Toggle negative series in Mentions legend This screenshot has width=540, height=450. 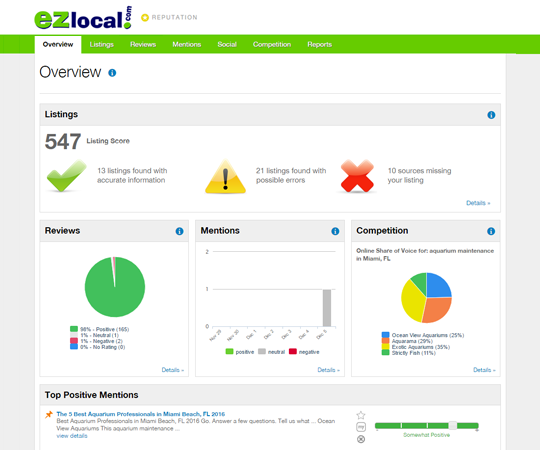(304, 352)
